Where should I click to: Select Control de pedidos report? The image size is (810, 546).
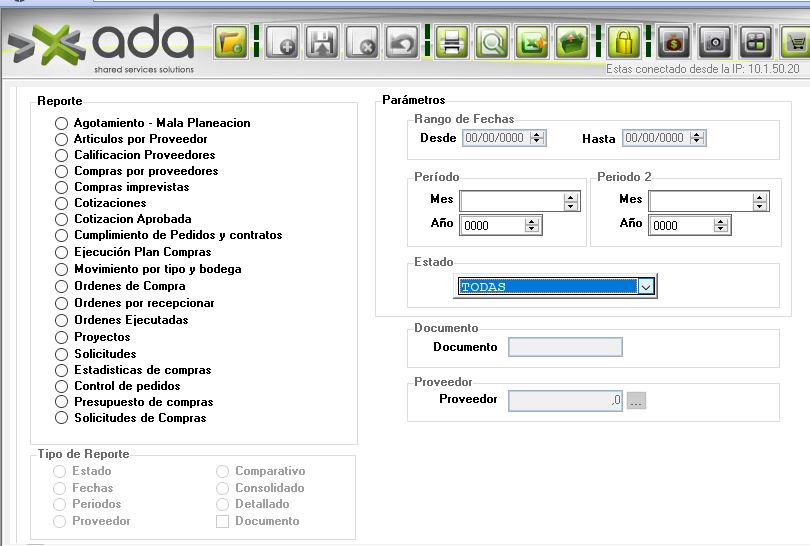tap(61, 386)
